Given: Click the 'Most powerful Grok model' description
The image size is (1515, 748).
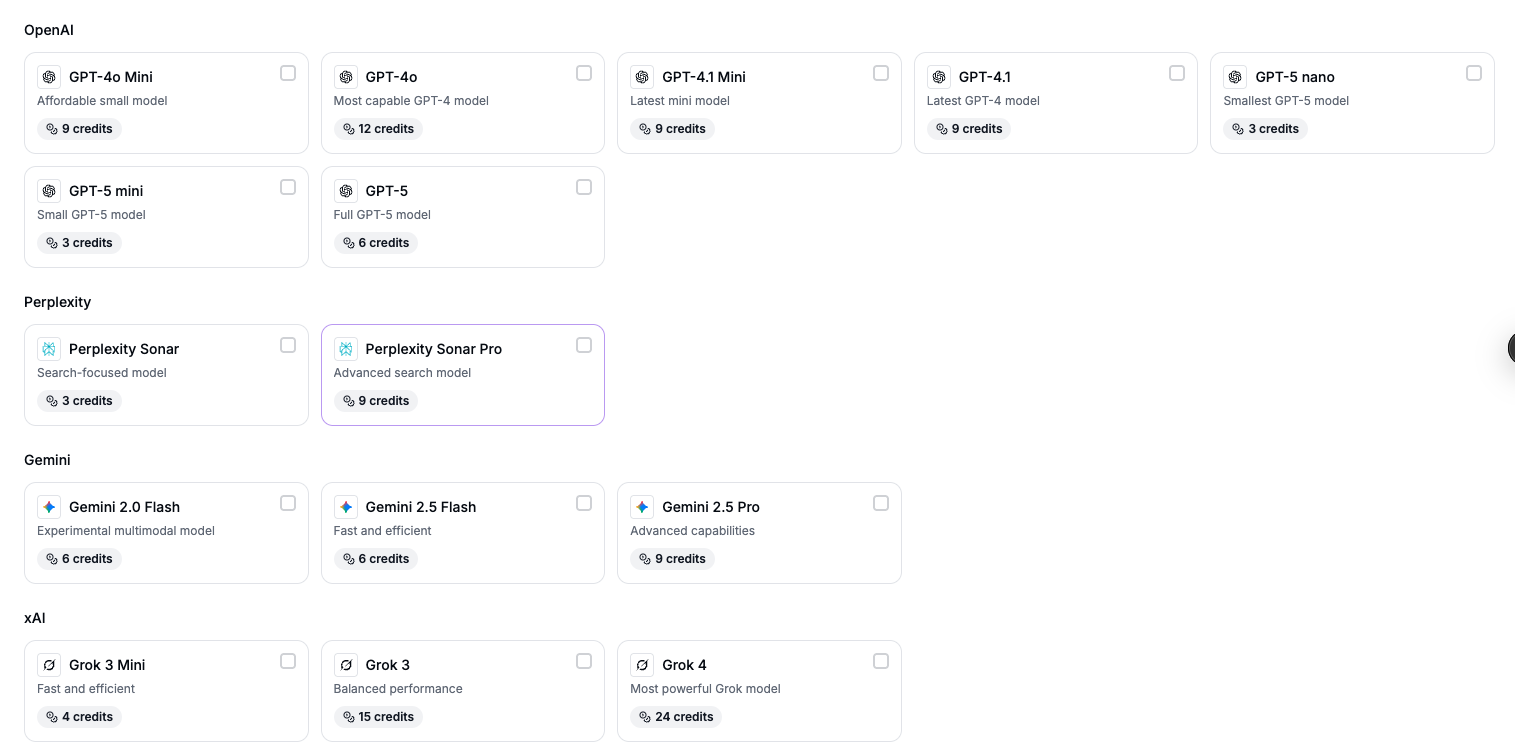Looking at the screenshot, I should (705, 689).
